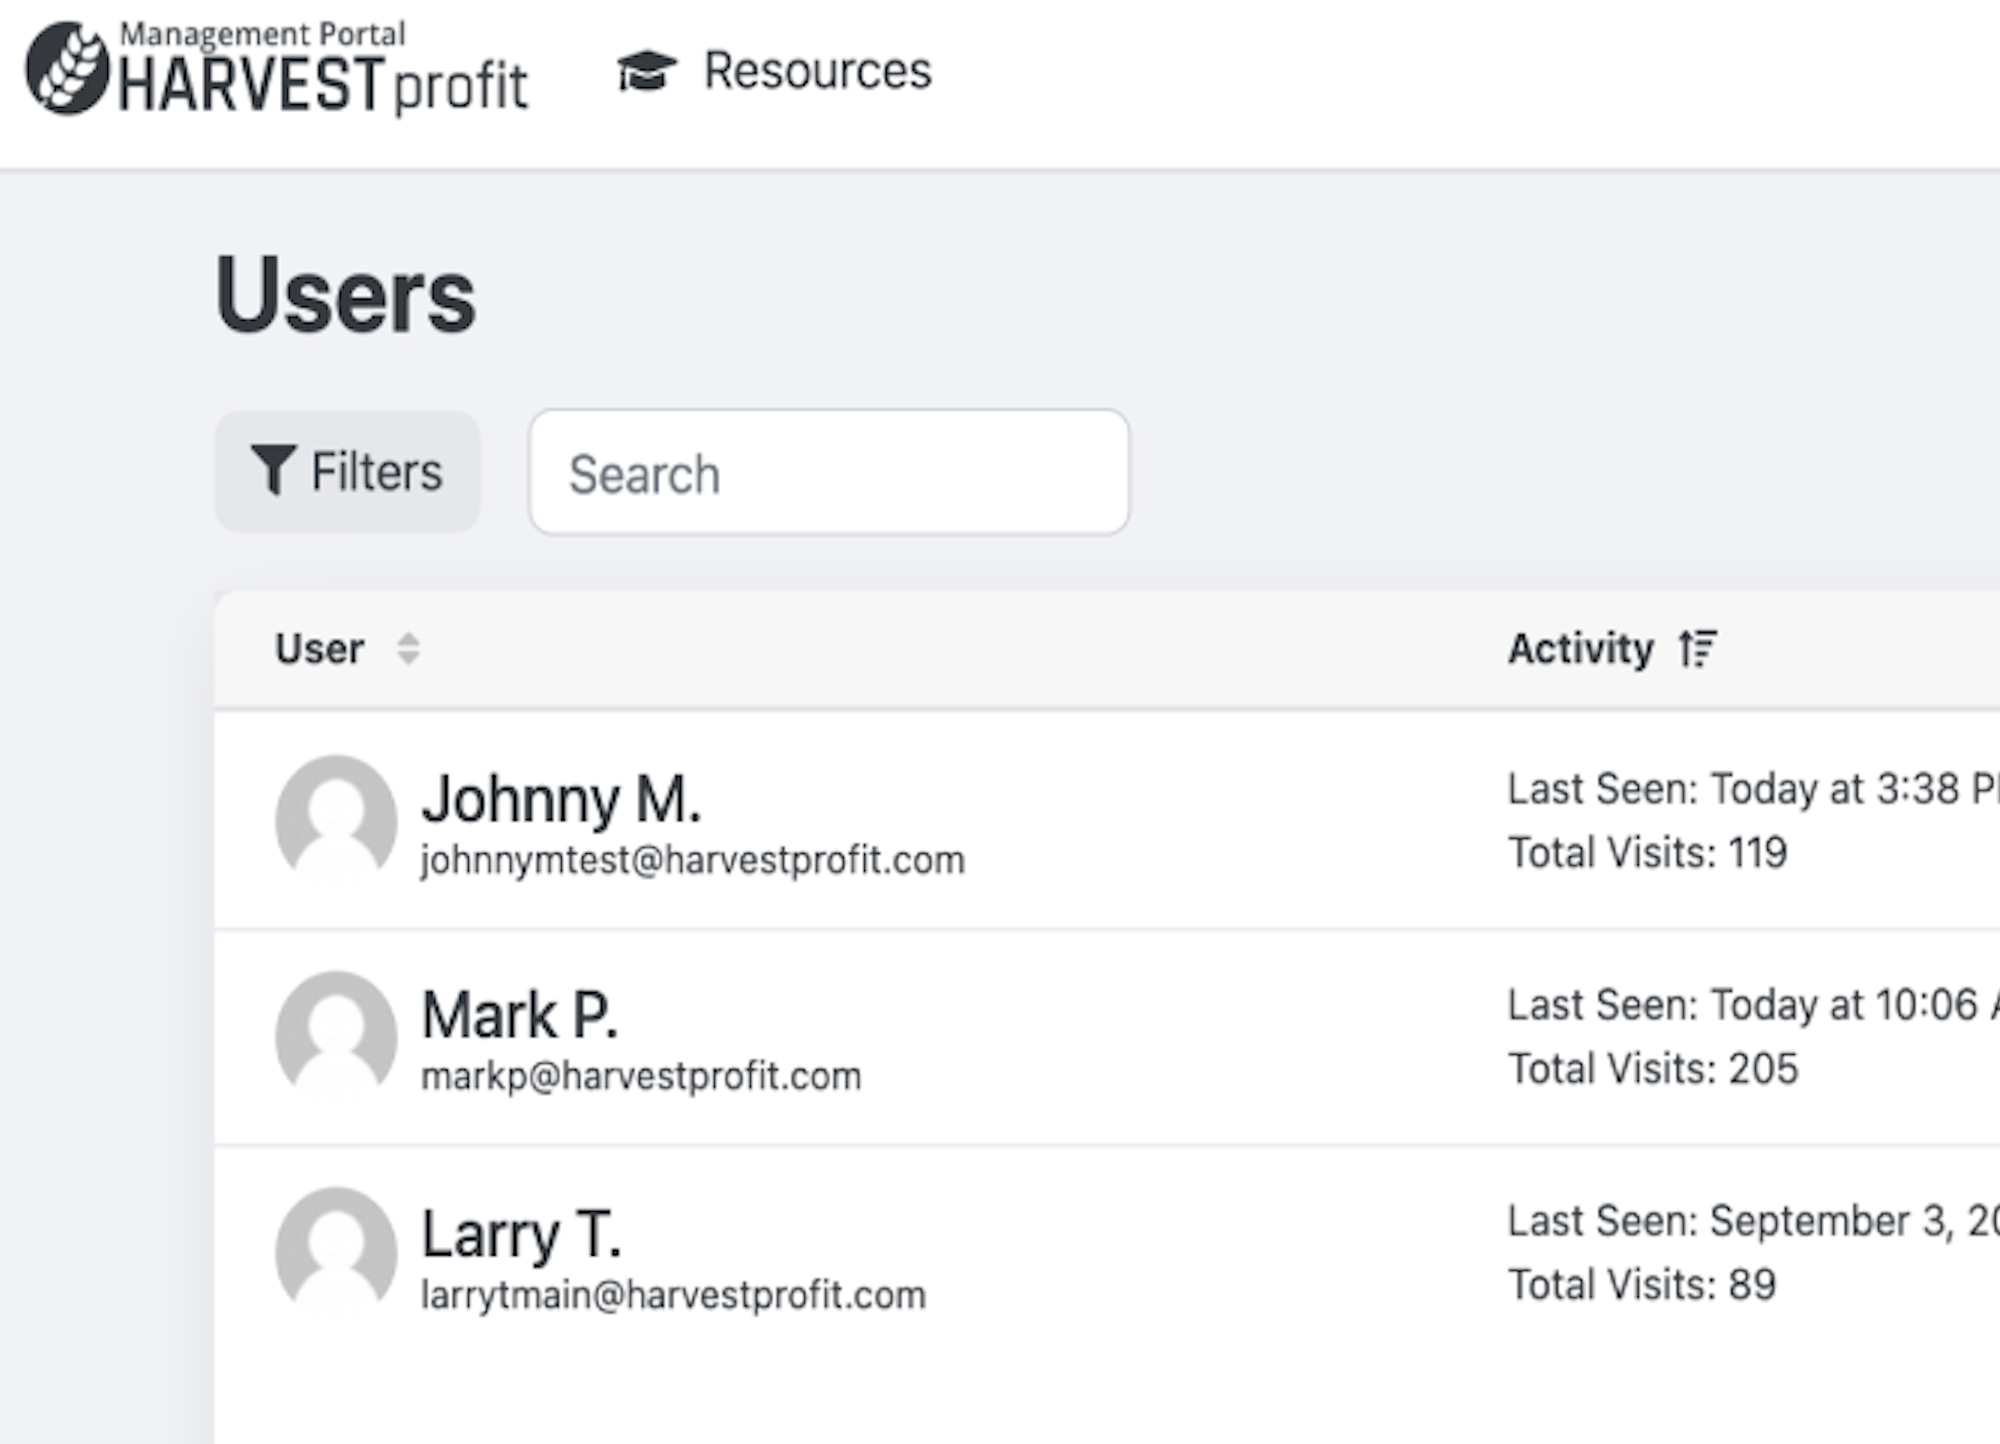Click Johnny M.'s avatar icon
This screenshot has height=1444, width=2000.
[x=336, y=818]
